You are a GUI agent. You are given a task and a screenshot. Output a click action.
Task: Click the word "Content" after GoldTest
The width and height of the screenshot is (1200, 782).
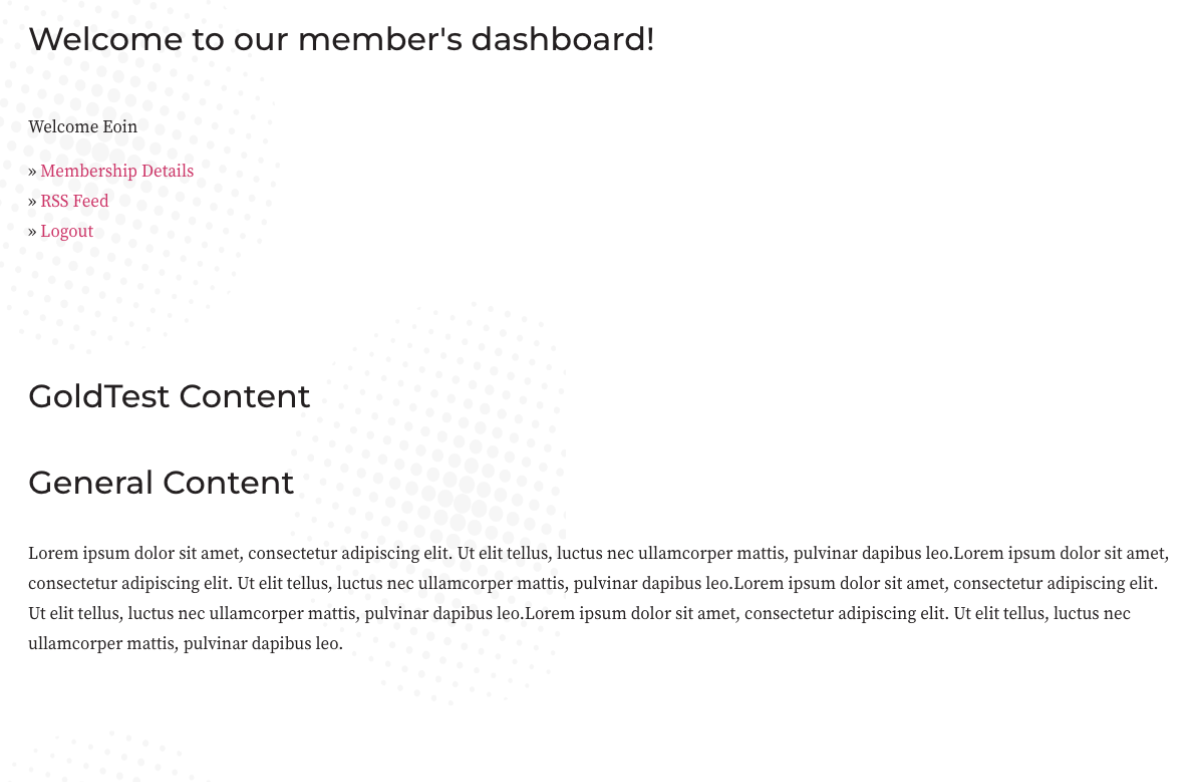tap(245, 396)
